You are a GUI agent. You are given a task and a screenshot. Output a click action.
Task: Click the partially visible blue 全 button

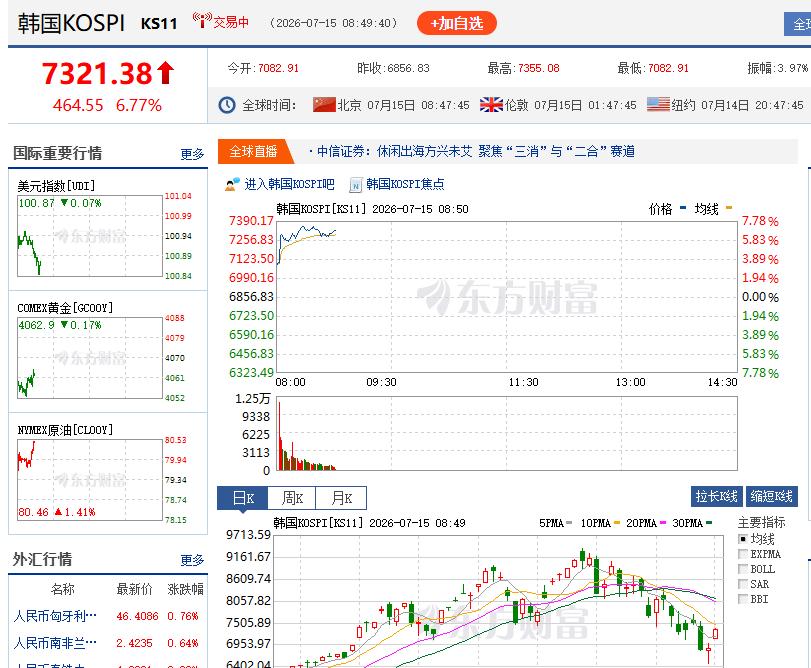(798, 24)
